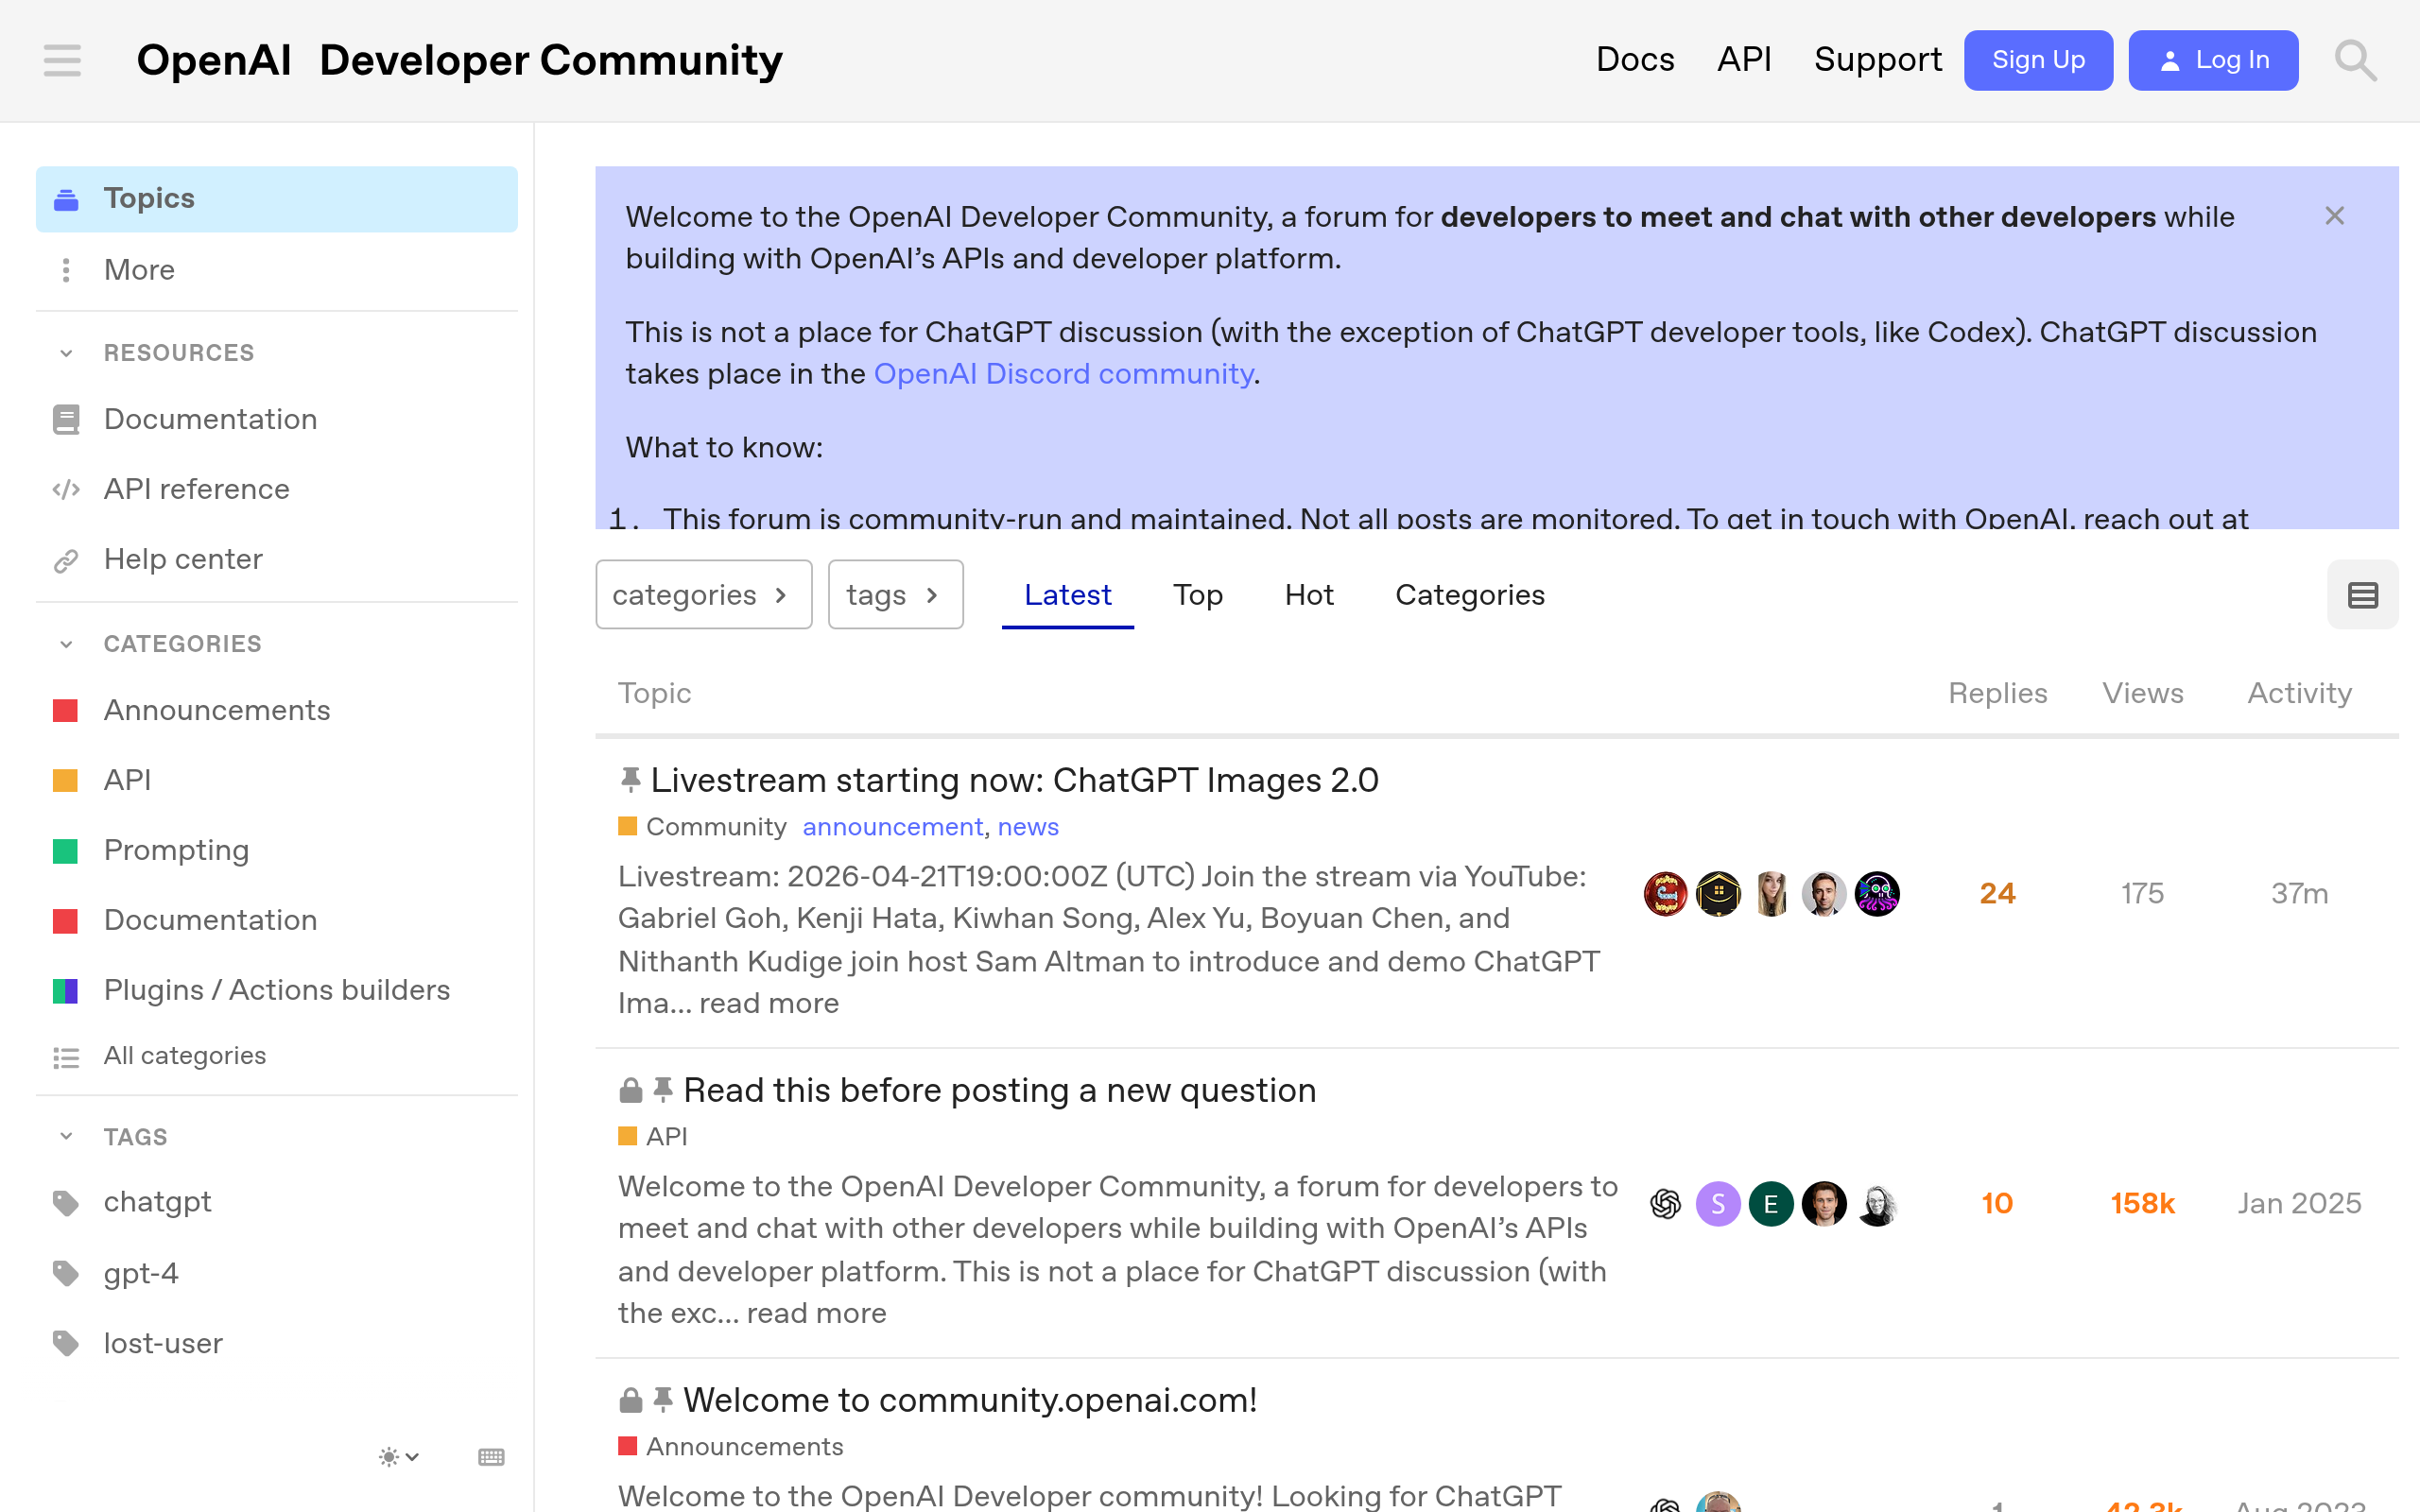
Task: Click the green Prompting category swatch
Action: 66,851
